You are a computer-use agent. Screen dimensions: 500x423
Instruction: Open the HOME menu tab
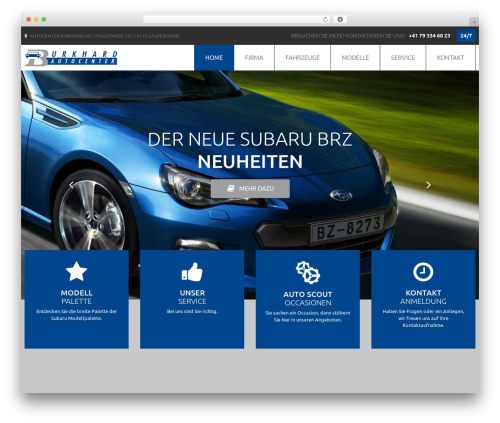click(214, 58)
